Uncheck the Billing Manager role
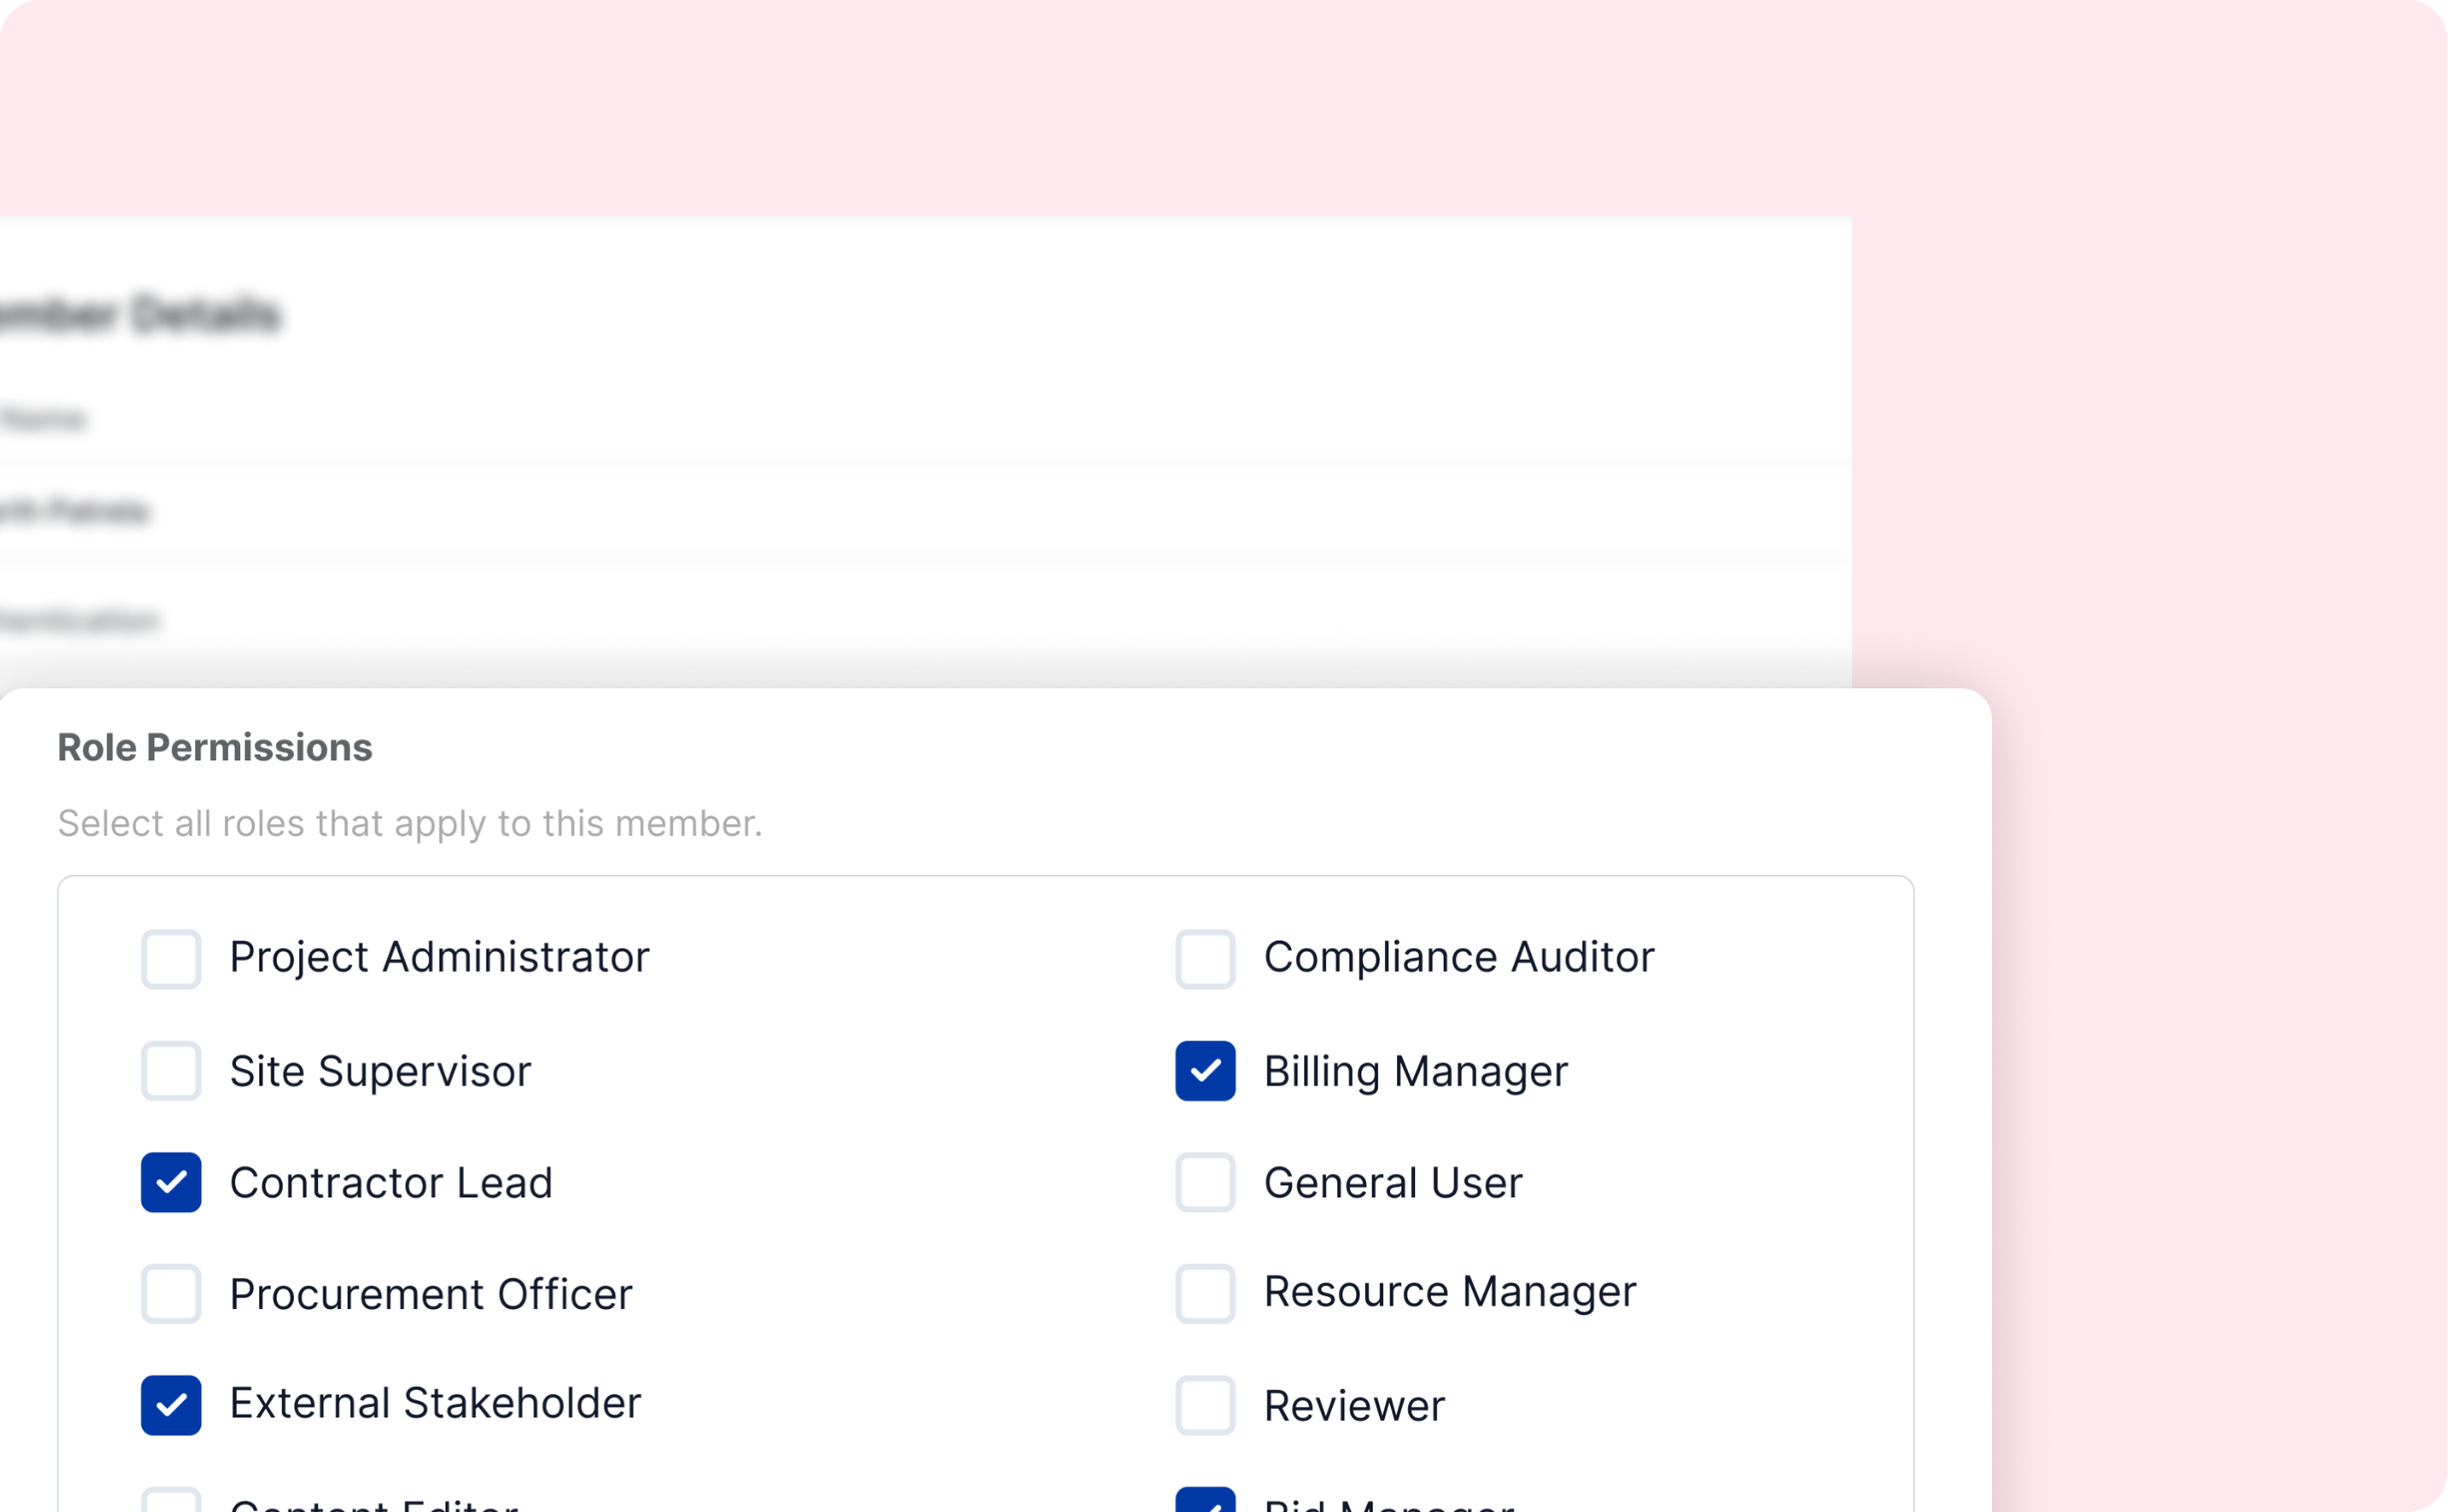The height and width of the screenshot is (1512, 2448). click(1205, 1072)
